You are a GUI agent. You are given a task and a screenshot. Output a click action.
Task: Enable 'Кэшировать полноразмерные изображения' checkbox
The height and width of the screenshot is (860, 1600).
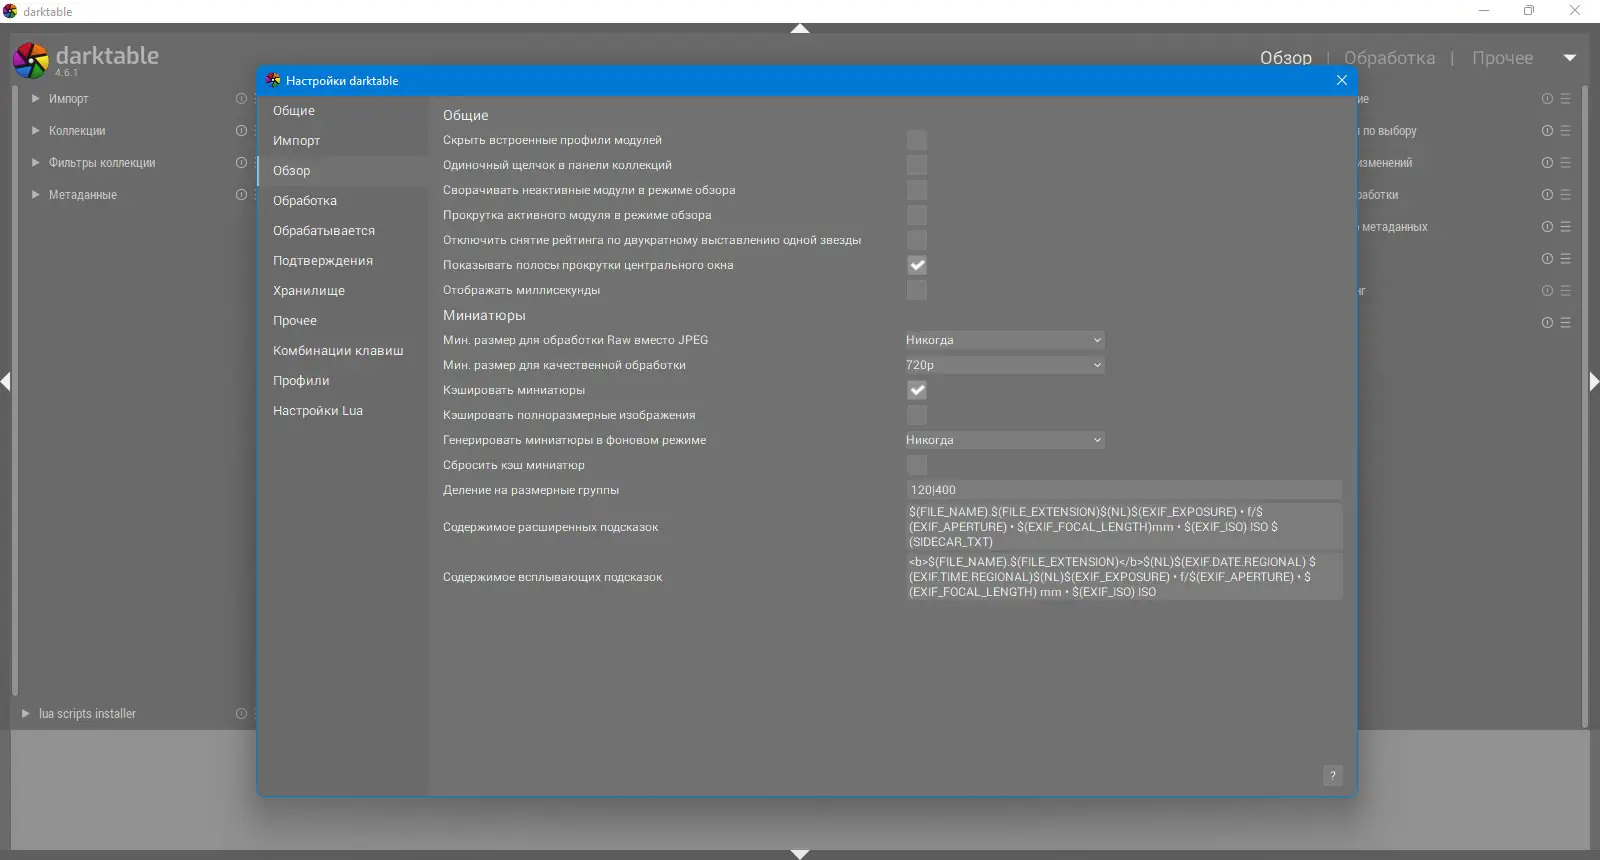click(917, 415)
